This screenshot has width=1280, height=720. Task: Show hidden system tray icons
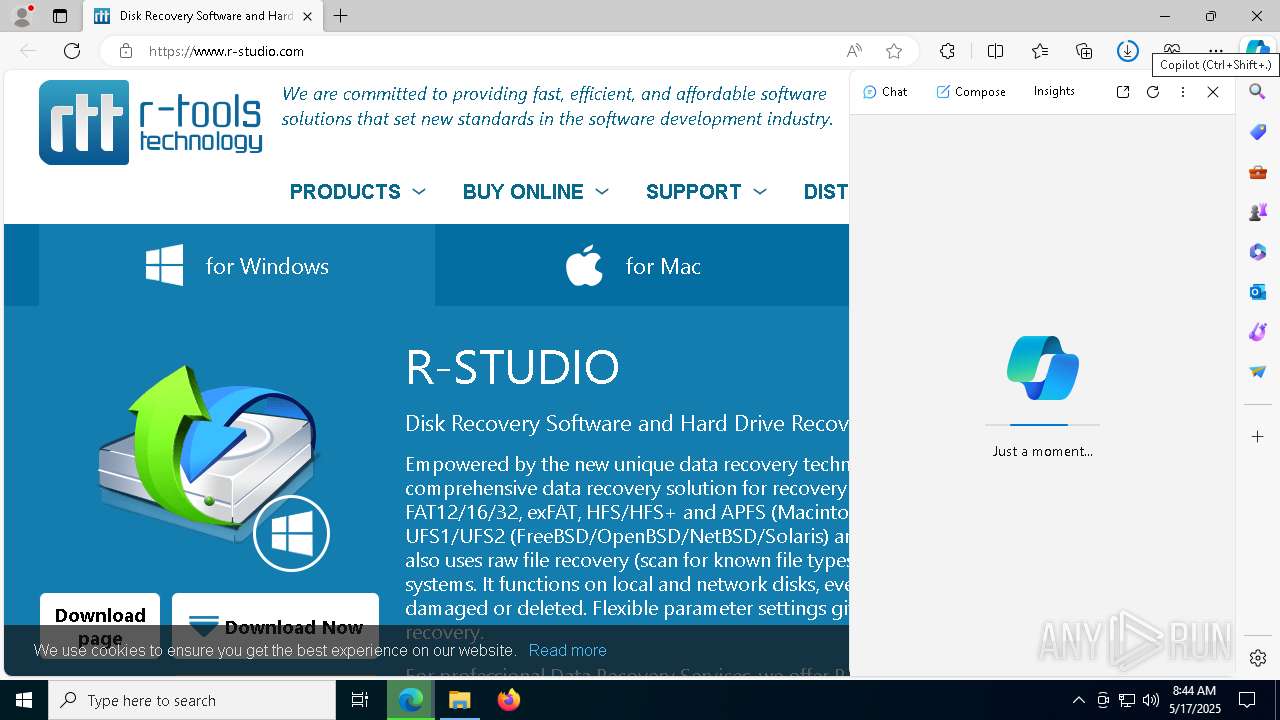click(1078, 700)
